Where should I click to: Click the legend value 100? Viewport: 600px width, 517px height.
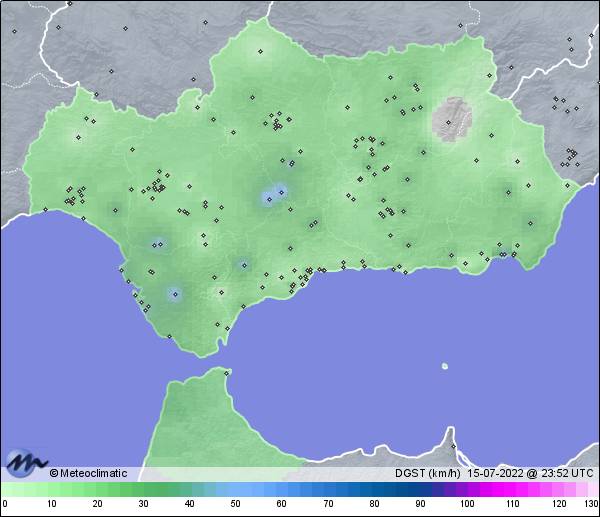tap(467, 504)
